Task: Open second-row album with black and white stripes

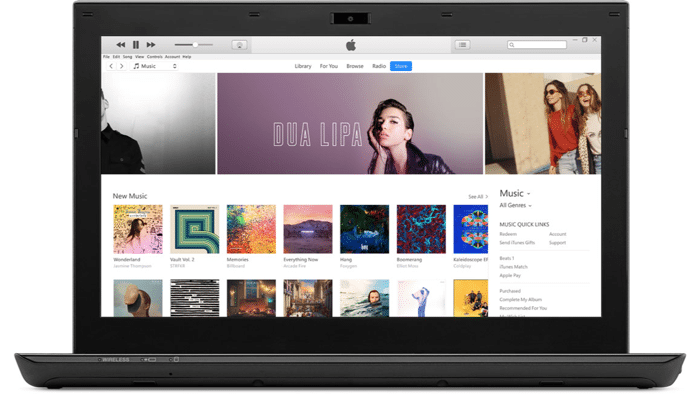Action: [x=195, y=298]
